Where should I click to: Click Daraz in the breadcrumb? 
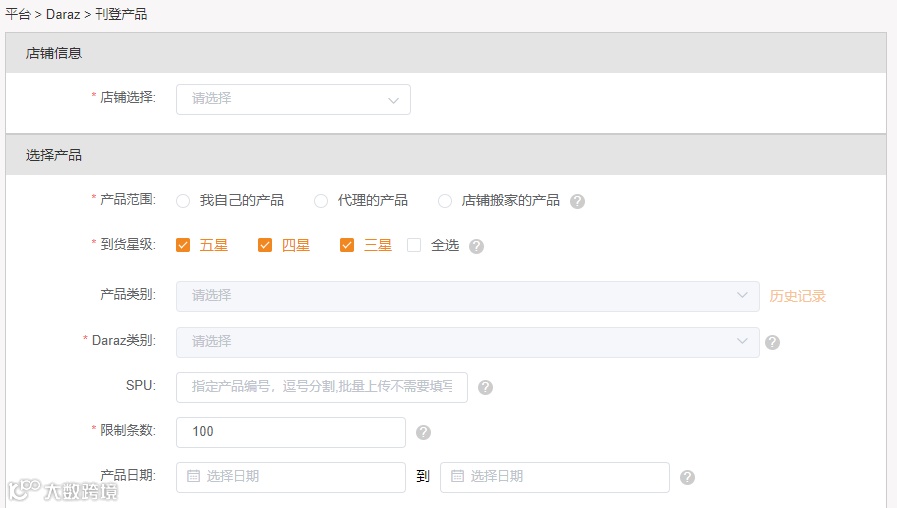click(x=63, y=14)
